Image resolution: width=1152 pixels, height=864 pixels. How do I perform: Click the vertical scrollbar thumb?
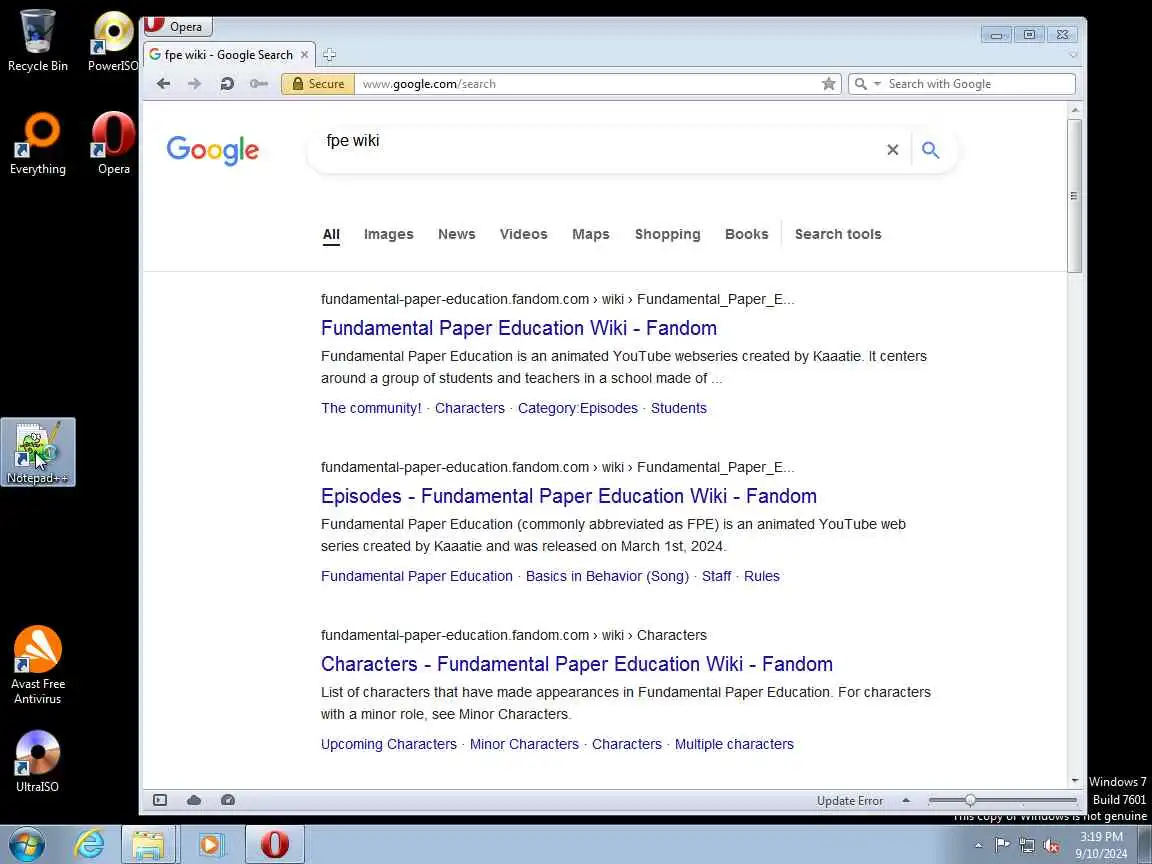pos(1074,195)
